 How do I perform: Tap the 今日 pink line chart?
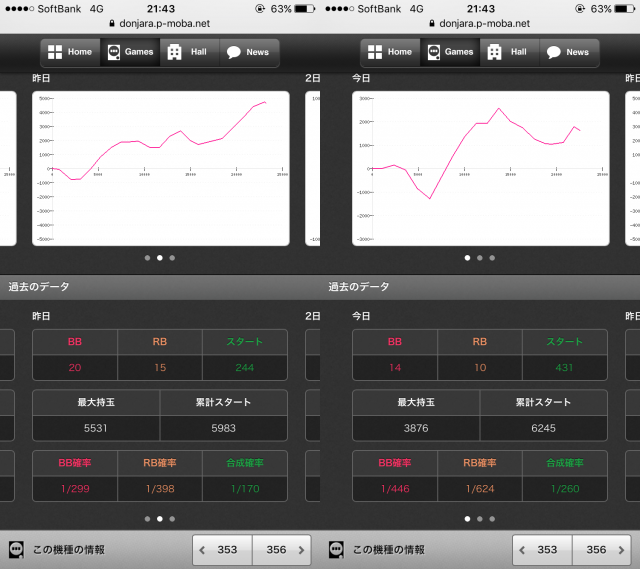[480, 168]
